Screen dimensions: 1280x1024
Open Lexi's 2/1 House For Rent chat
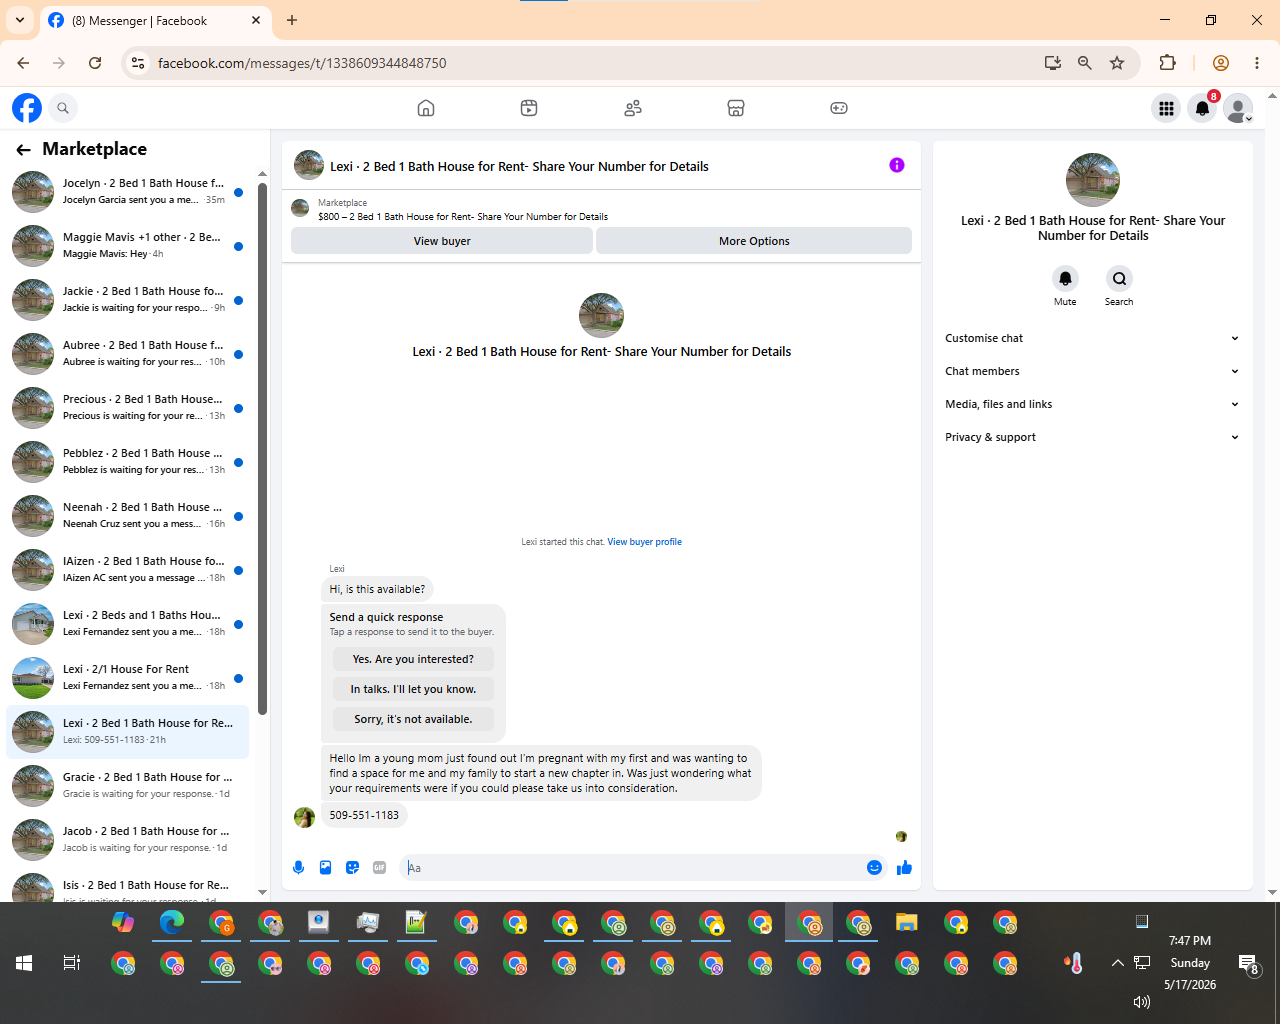tap(127, 678)
